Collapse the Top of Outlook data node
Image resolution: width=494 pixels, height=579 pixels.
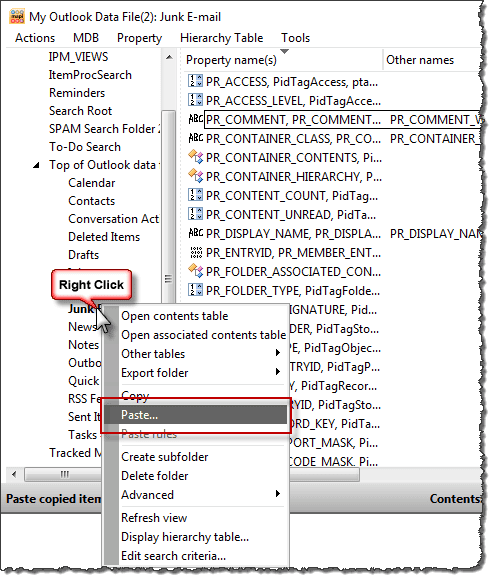37,165
